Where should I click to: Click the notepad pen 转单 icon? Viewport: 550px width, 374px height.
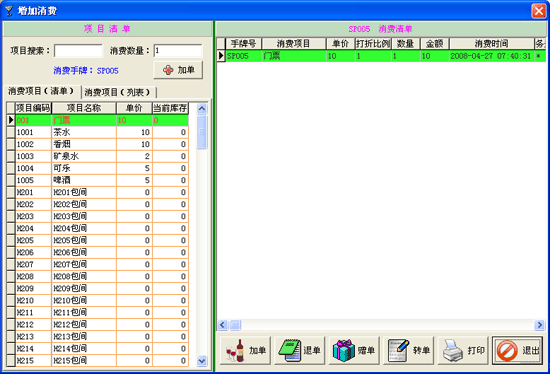(399, 350)
